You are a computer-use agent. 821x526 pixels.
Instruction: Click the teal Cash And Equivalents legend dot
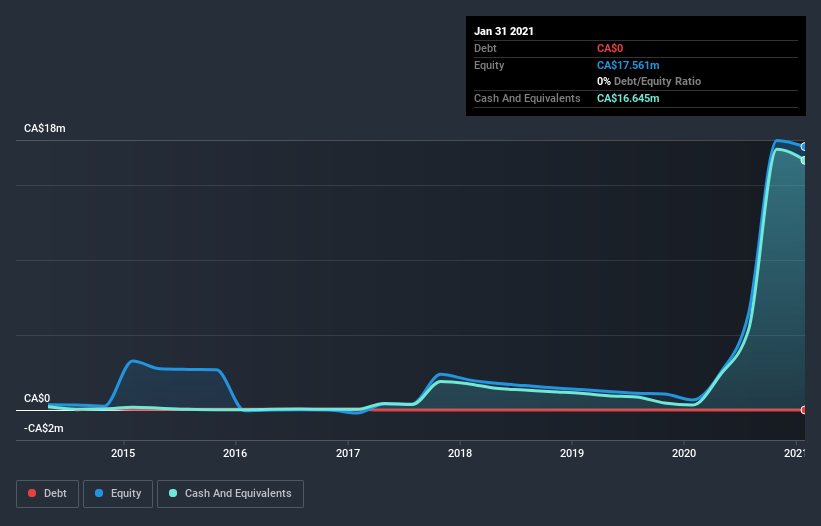point(173,493)
